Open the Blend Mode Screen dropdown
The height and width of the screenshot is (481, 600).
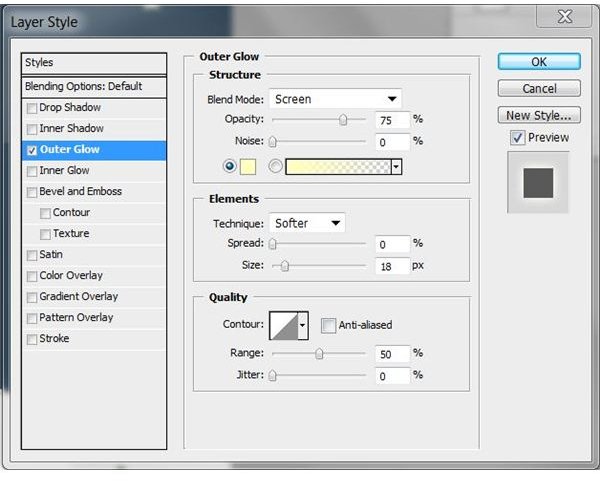[335, 99]
